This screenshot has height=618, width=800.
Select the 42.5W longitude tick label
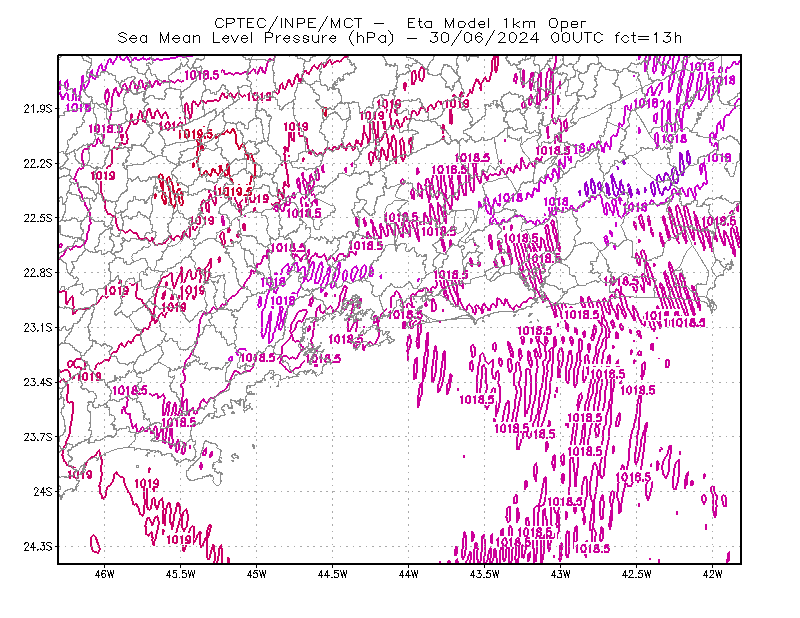tap(636, 574)
